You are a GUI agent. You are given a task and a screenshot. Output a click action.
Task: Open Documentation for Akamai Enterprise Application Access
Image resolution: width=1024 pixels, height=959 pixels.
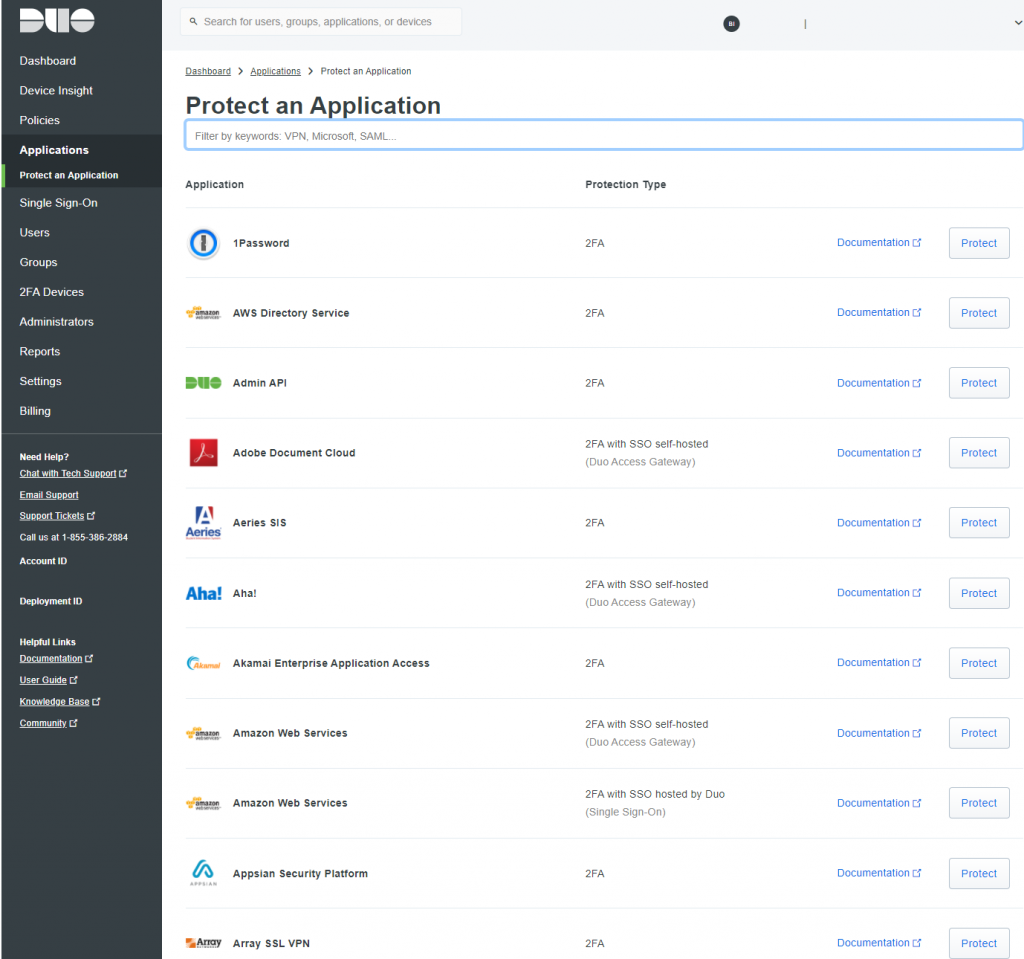click(879, 662)
